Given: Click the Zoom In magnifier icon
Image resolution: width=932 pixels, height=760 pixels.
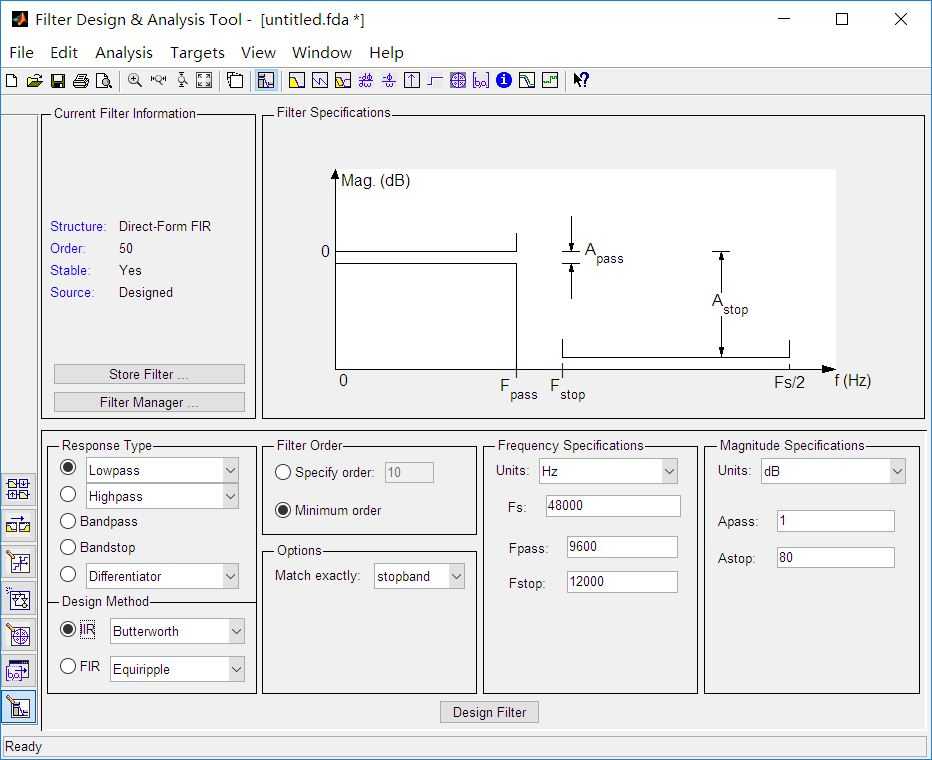Looking at the screenshot, I should (135, 81).
